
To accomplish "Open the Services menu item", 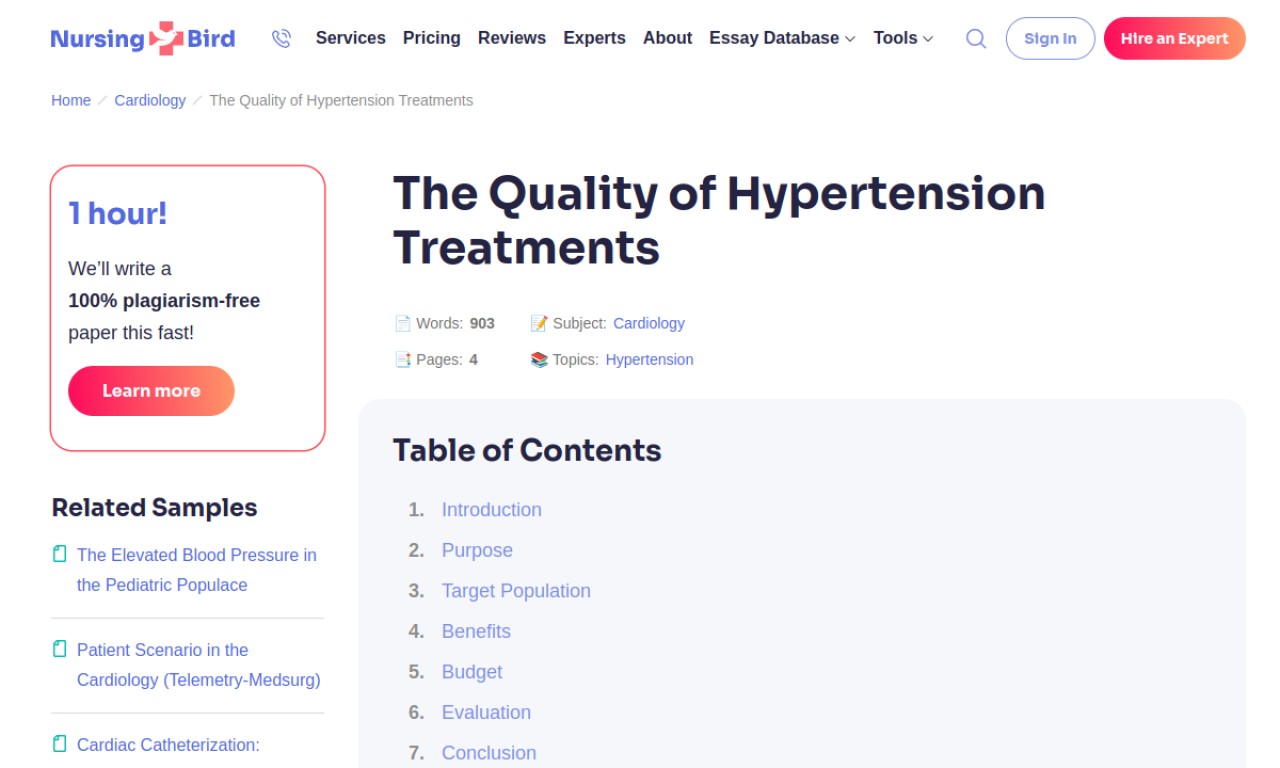I will (350, 38).
